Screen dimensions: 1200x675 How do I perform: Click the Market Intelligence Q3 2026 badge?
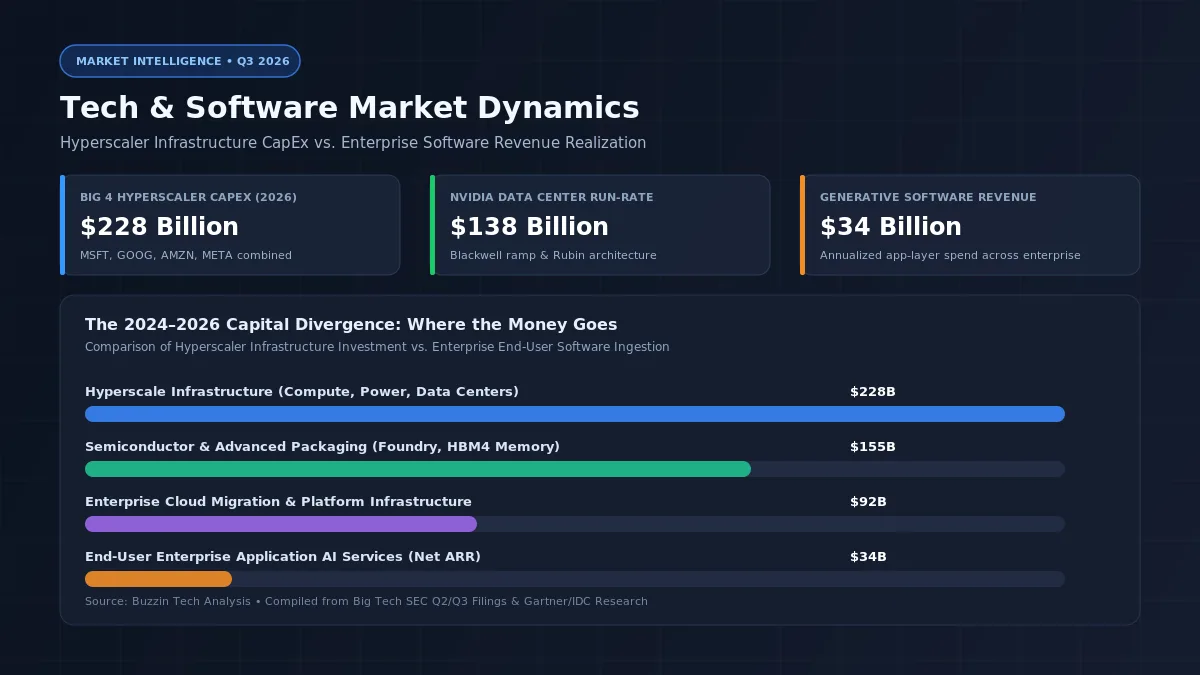click(180, 61)
